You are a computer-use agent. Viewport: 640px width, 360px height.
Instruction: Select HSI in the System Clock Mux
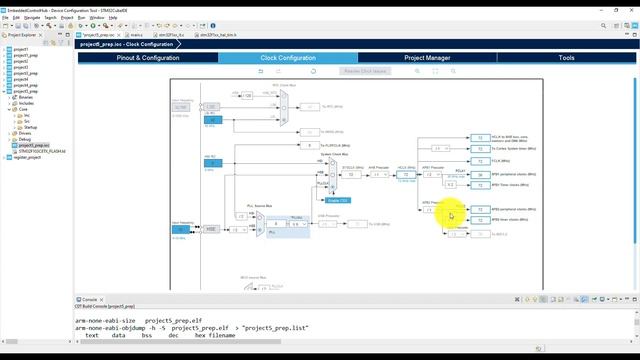pyautogui.click(x=333, y=163)
